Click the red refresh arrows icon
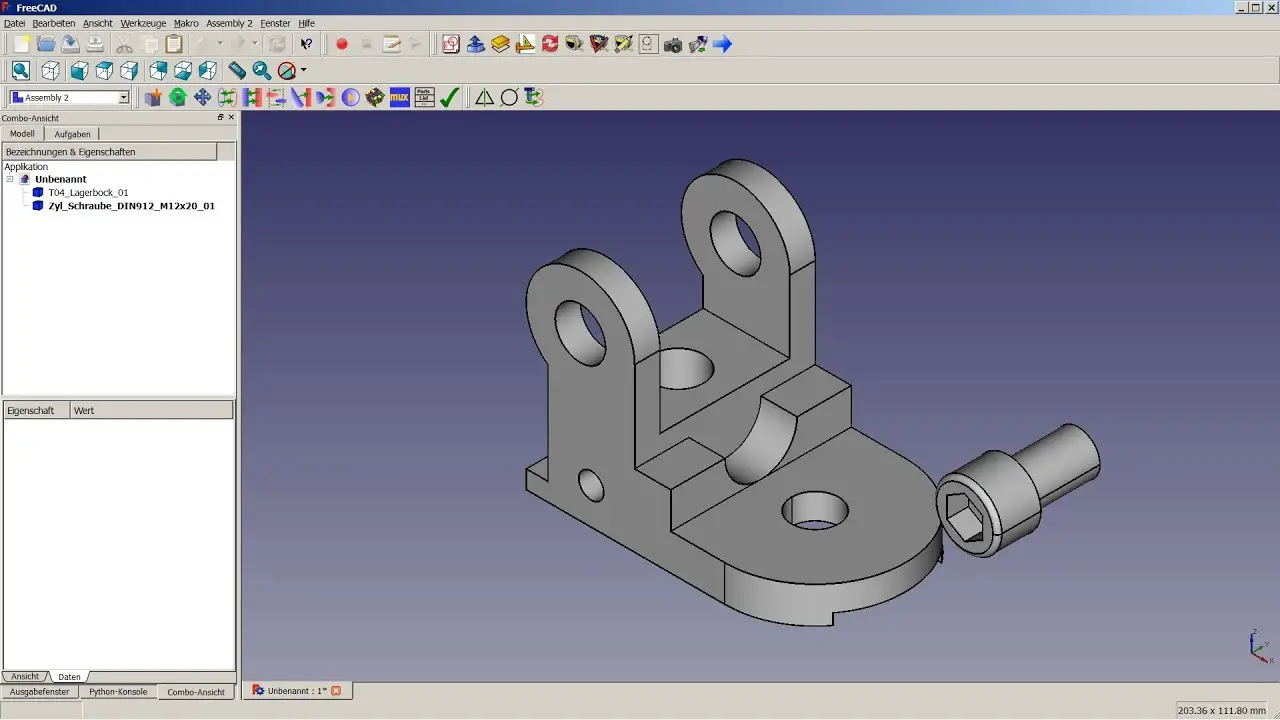1280x720 pixels. coord(550,44)
